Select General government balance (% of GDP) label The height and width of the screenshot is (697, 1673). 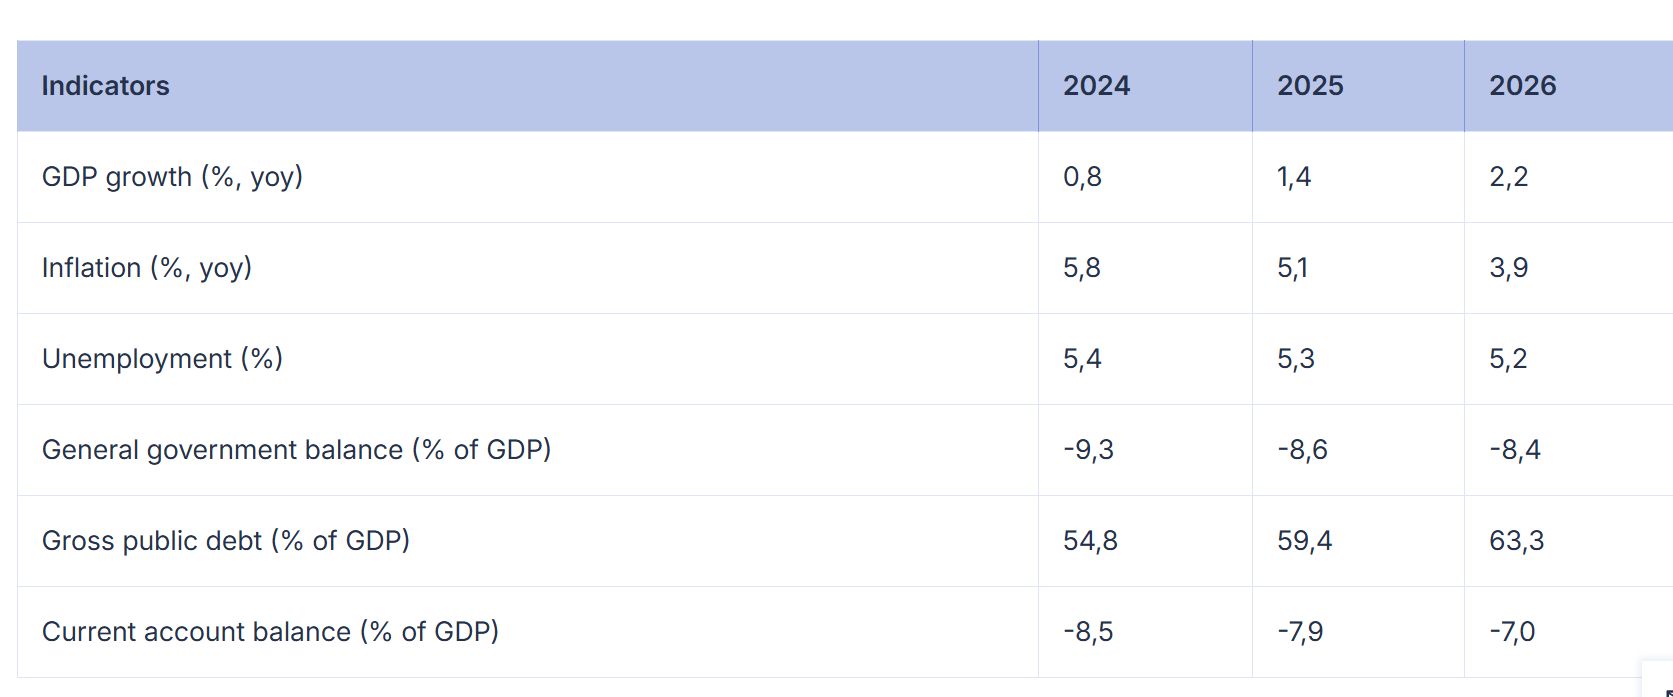[296, 450]
